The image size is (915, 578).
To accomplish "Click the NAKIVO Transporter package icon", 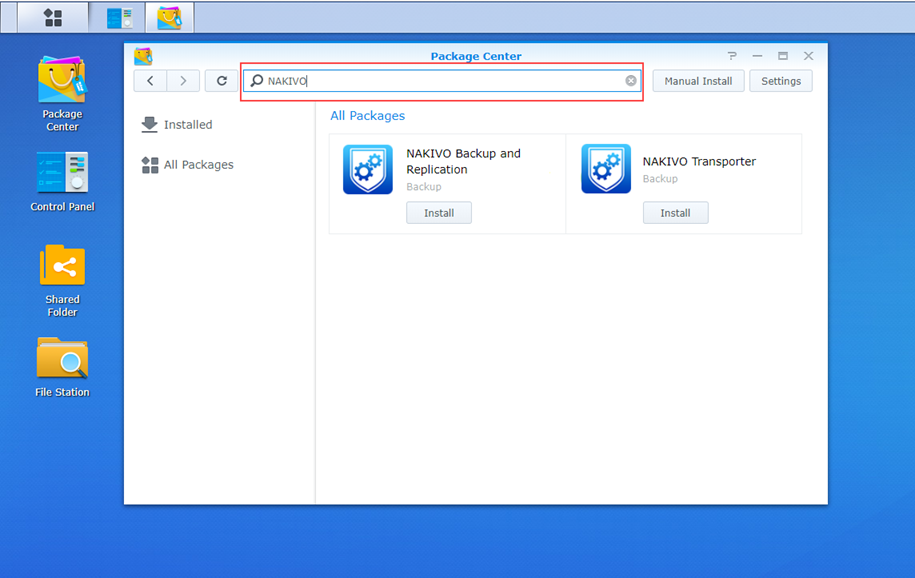I will pos(606,169).
